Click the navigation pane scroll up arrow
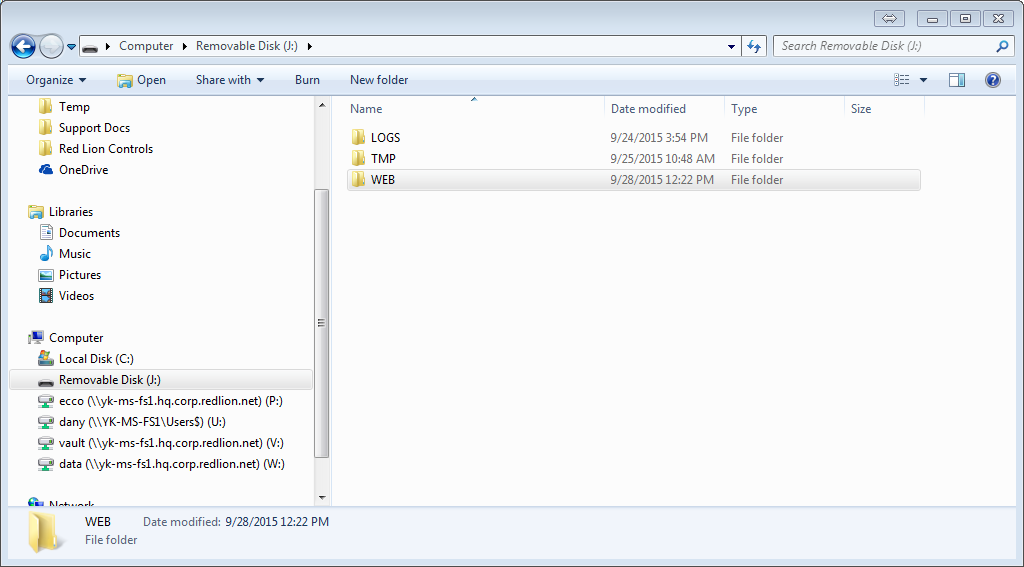Screen dimensions: 1024x567 [x=322, y=105]
